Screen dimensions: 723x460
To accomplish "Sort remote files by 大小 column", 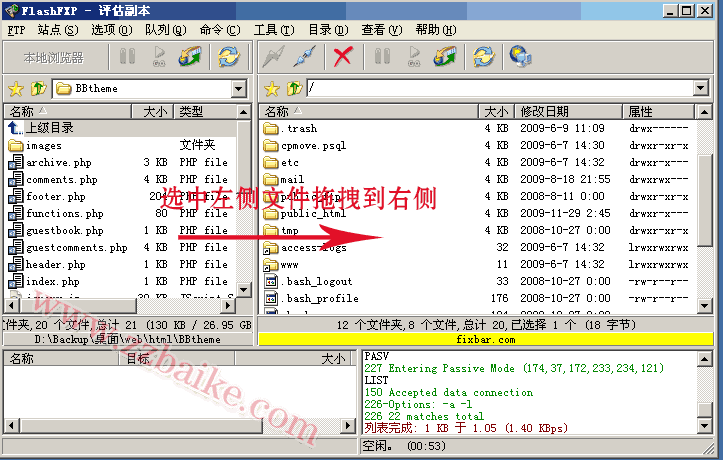I will pos(497,111).
